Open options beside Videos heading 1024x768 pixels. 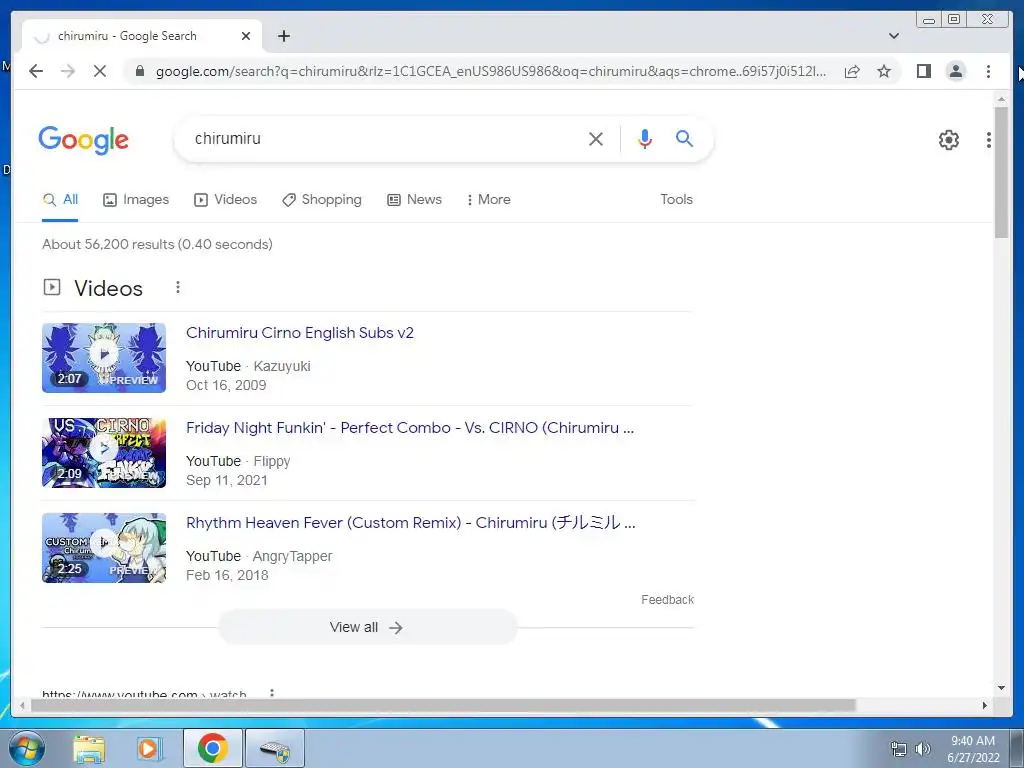tap(178, 287)
